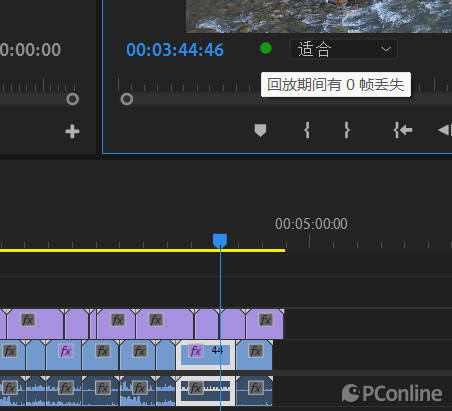
Task: Click the Step Back playback icon
Action: click(445, 130)
